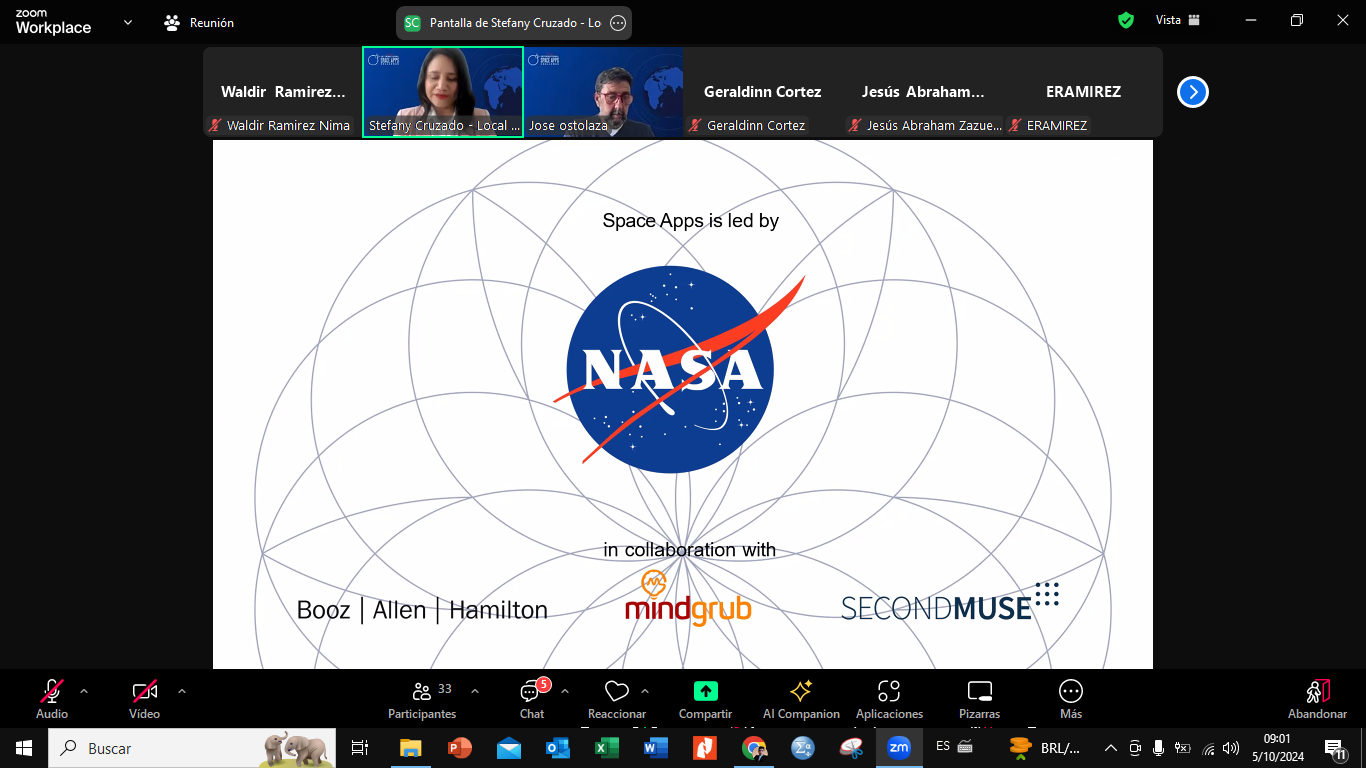Open Outlook from taskbar
This screenshot has height=768, width=1366.
pos(557,748)
